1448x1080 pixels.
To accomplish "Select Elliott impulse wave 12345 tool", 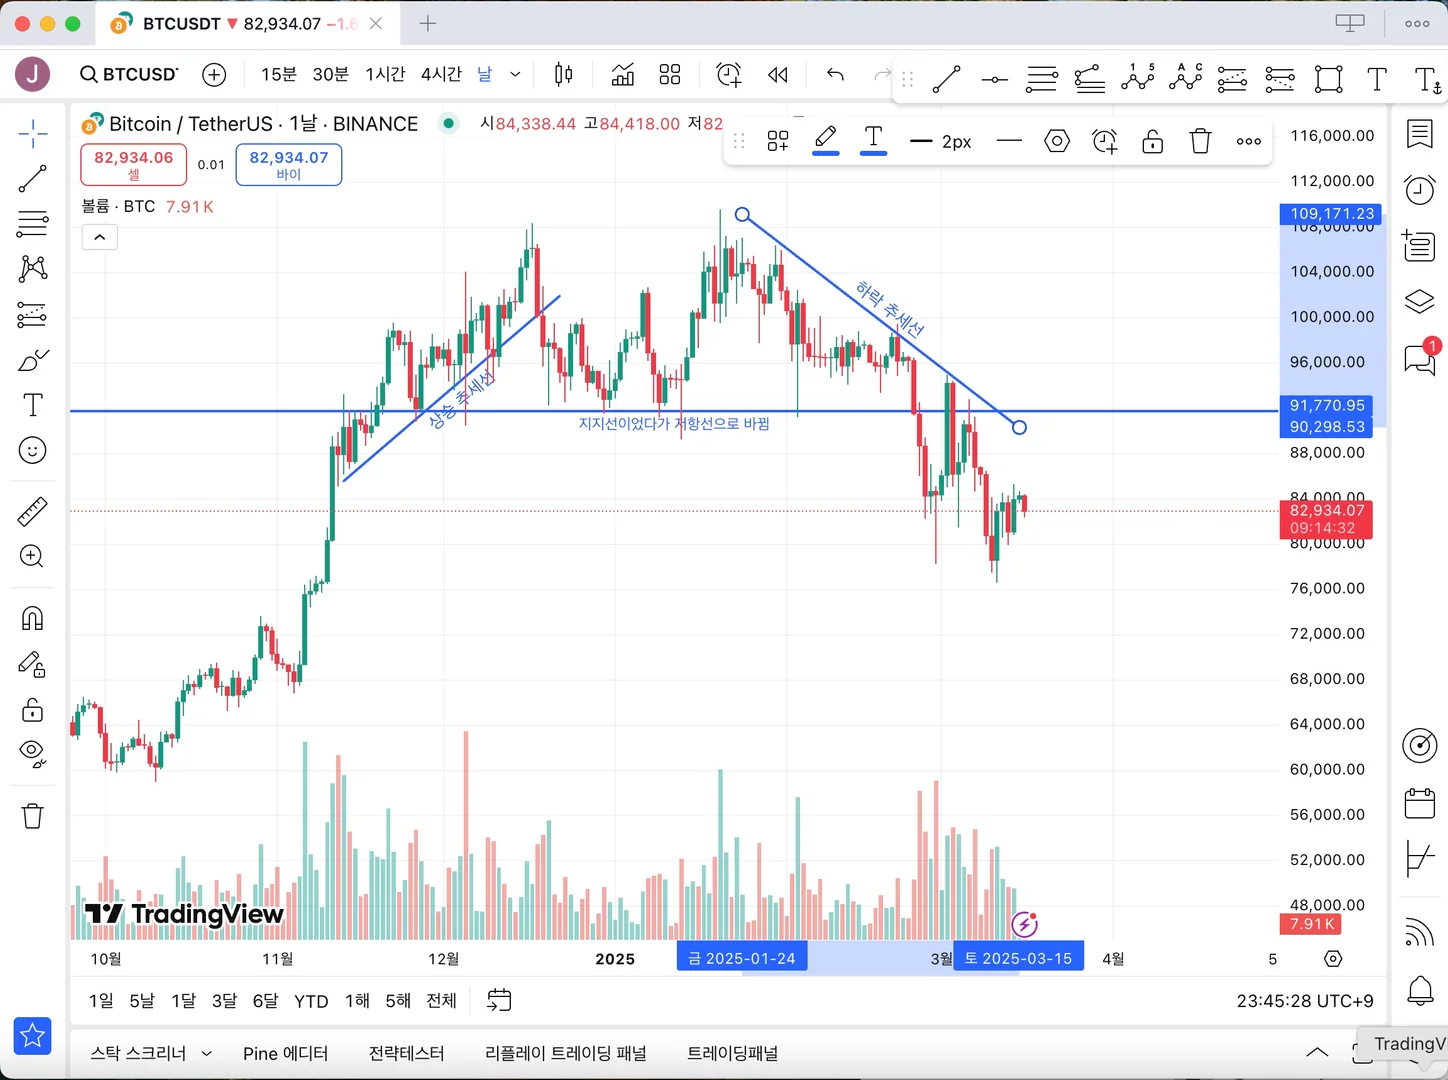I will (x=1138, y=78).
